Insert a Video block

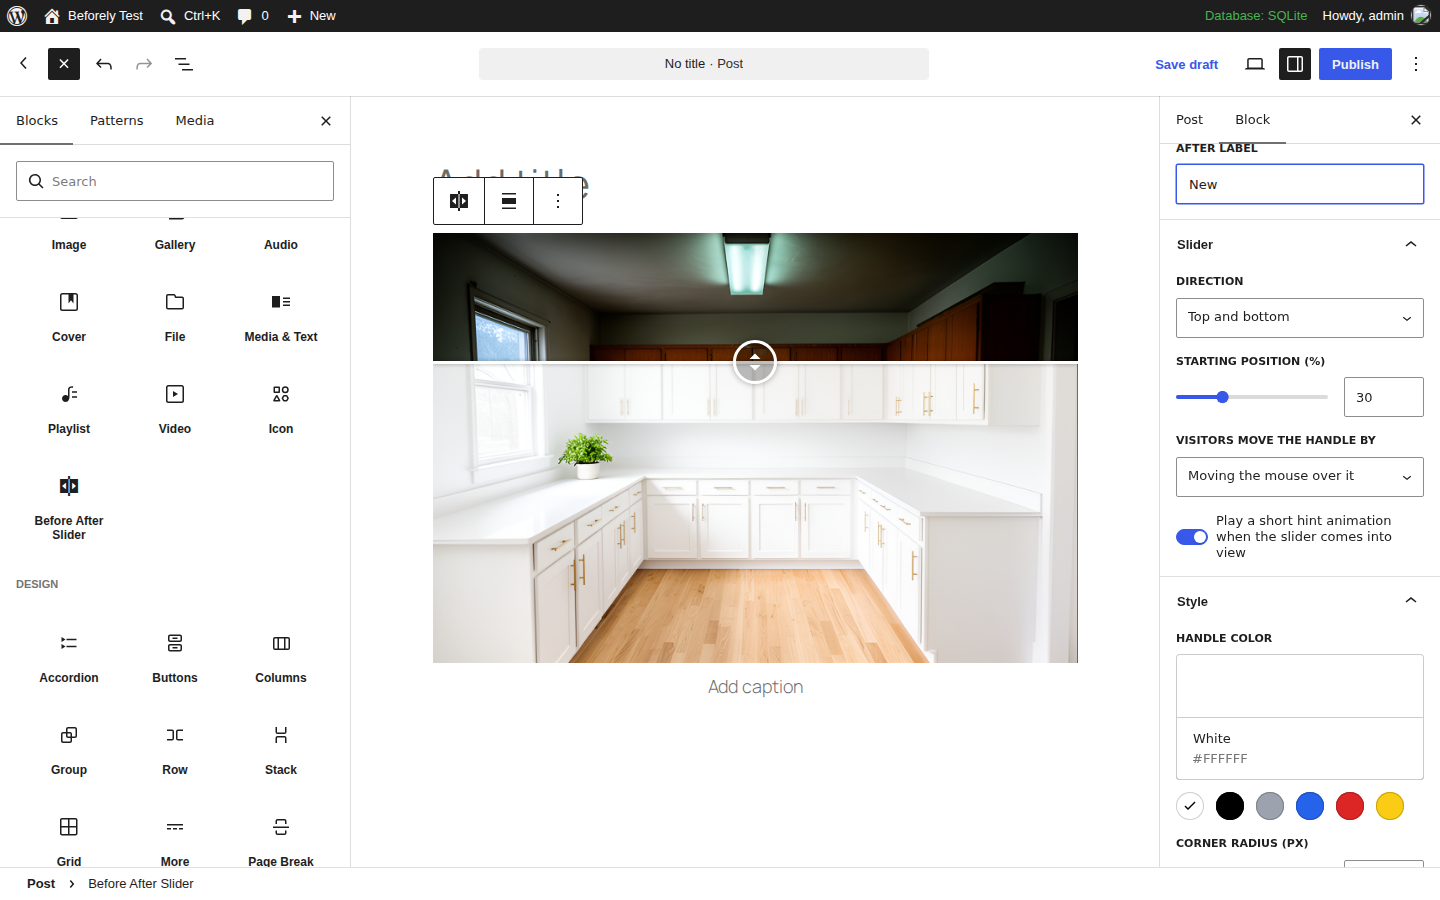[x=175, y=408]
